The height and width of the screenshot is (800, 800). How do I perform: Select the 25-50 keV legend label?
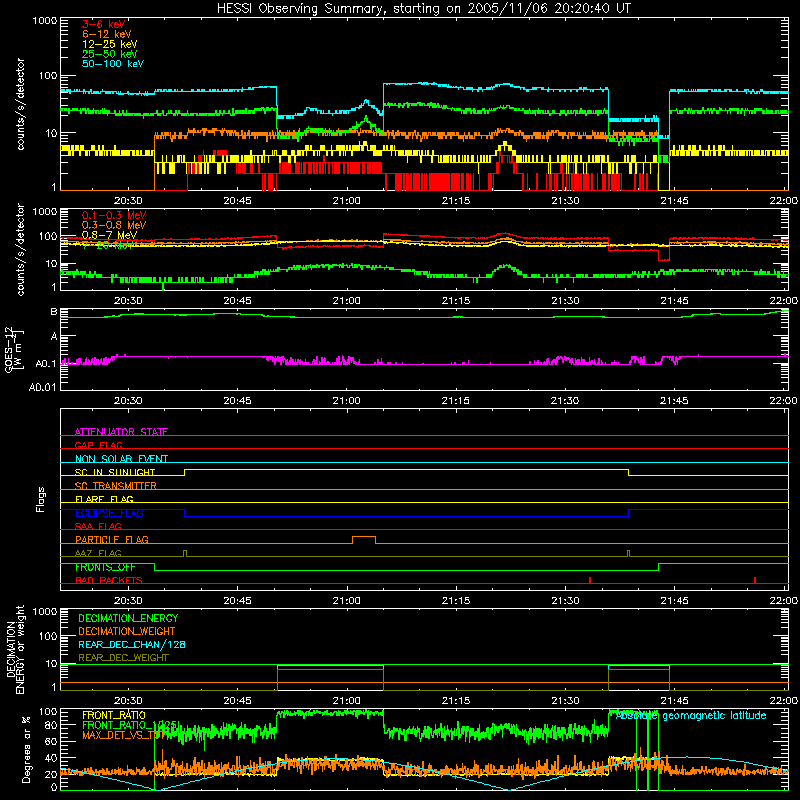point(110,54)
